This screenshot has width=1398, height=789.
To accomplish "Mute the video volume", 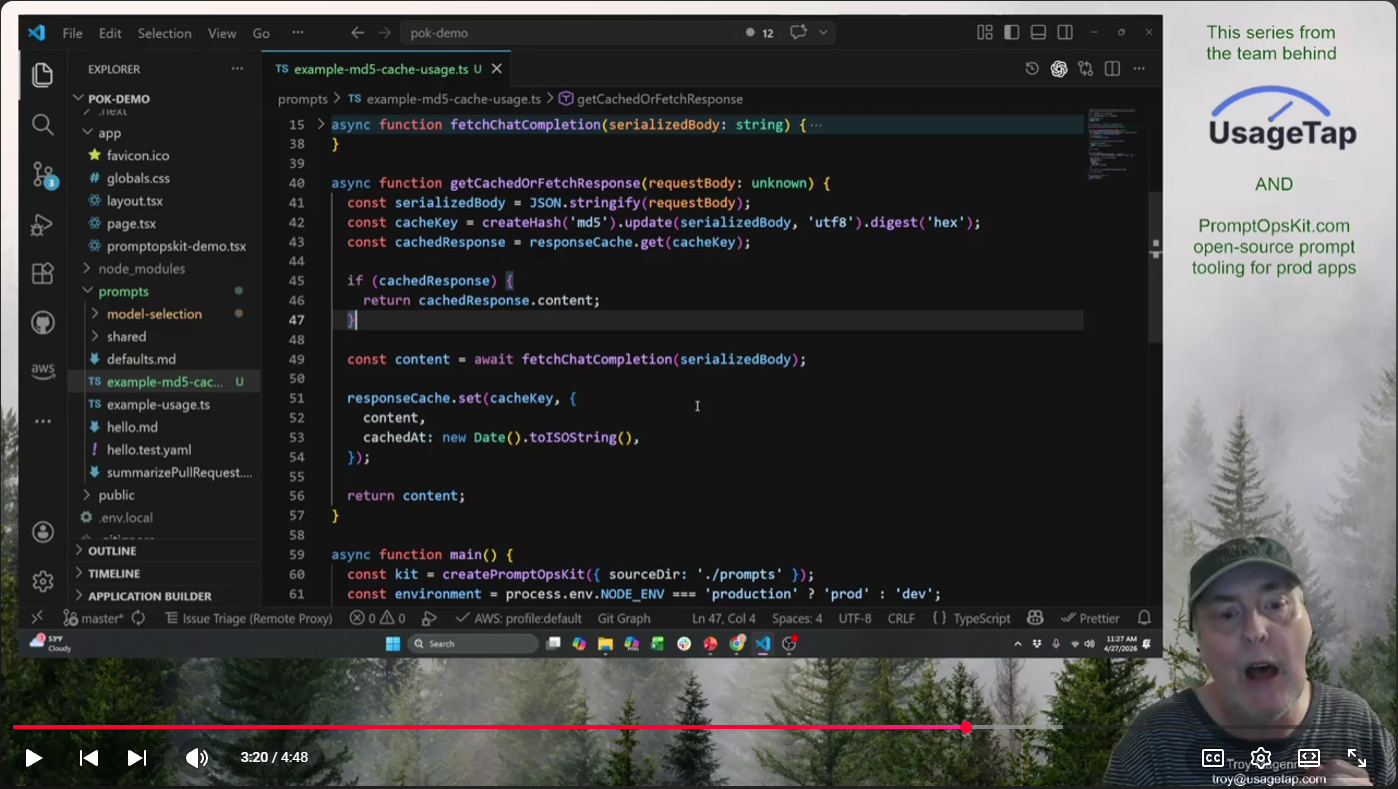I will (197, 758).
